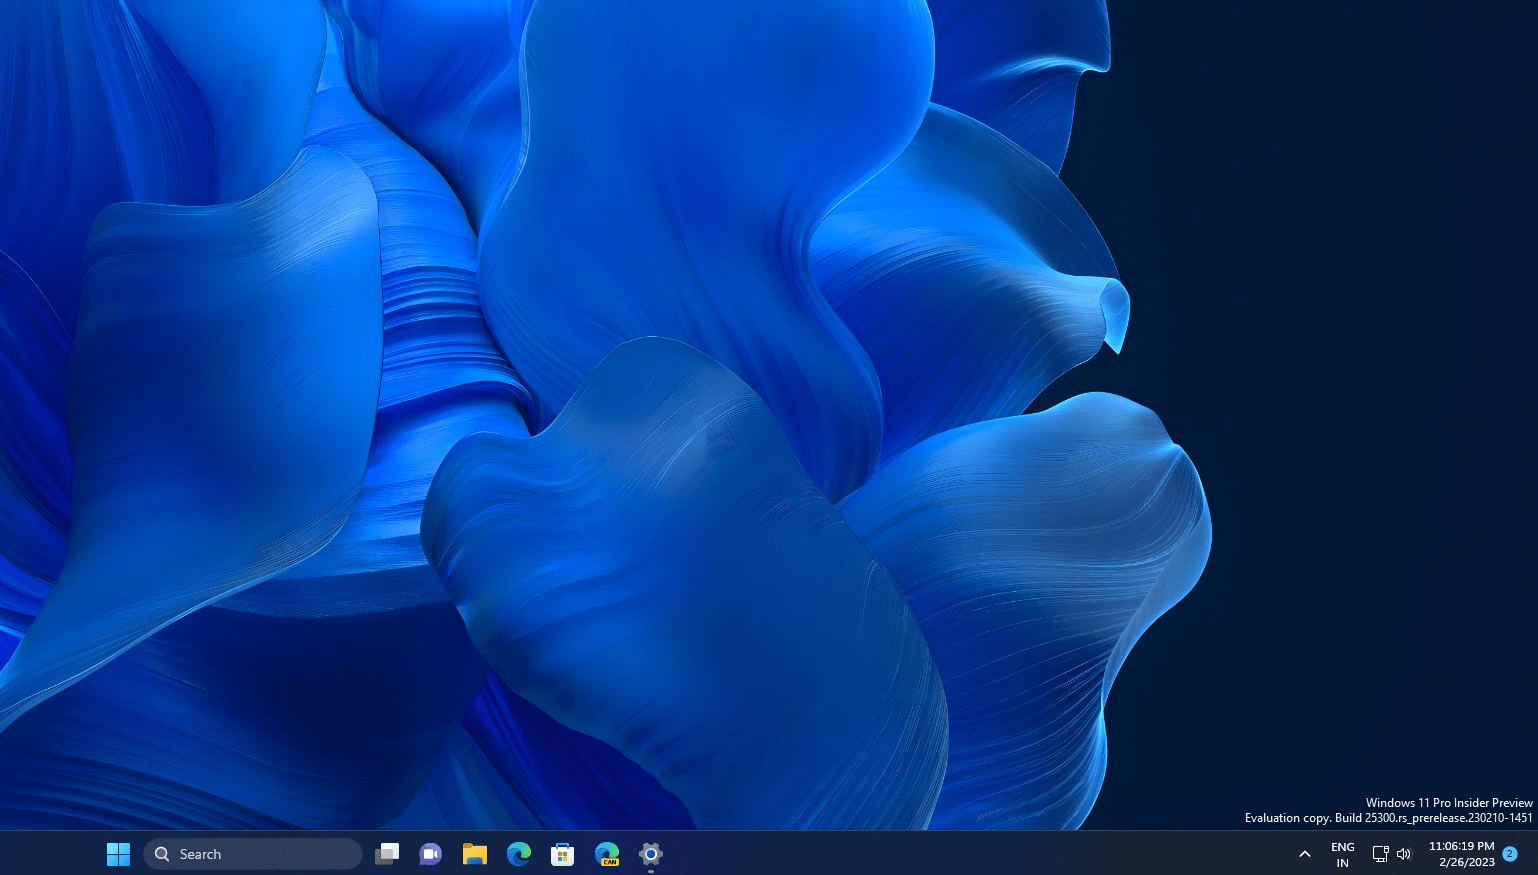Open quick settings panel

tap(1392, 853)
